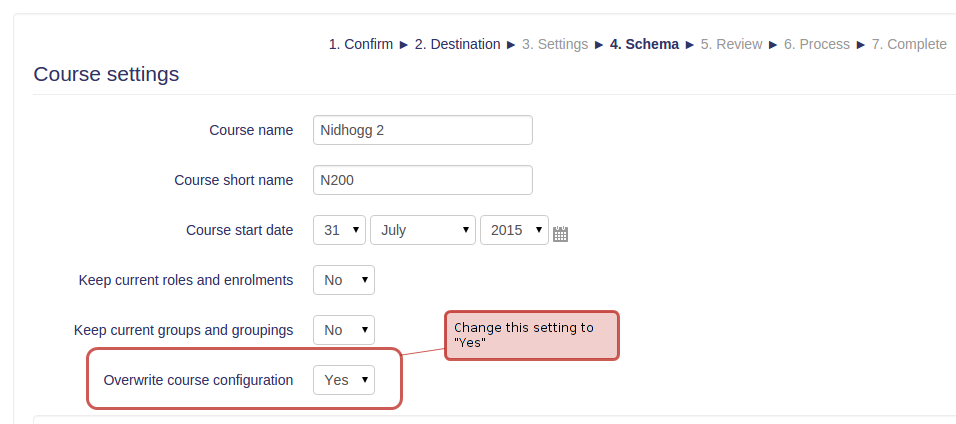Select the 5. Review step
956x424 pixels.
click(731, 45)
